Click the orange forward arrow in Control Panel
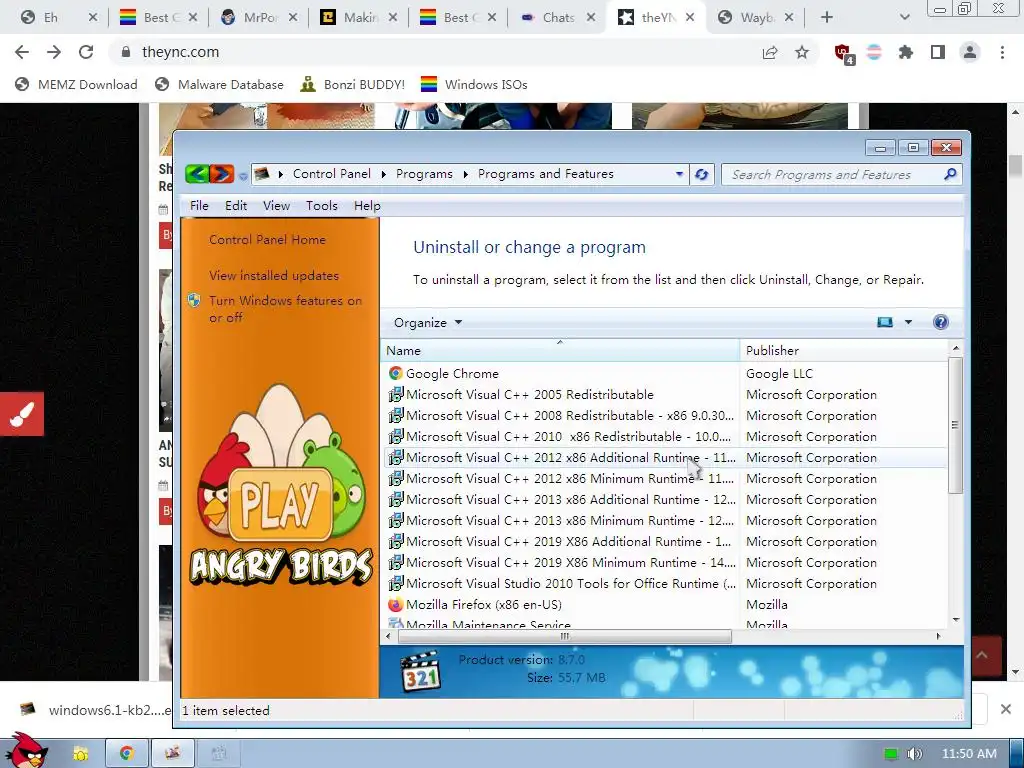The width and height of the screenshot is (1024, 768). click(222, 174)
